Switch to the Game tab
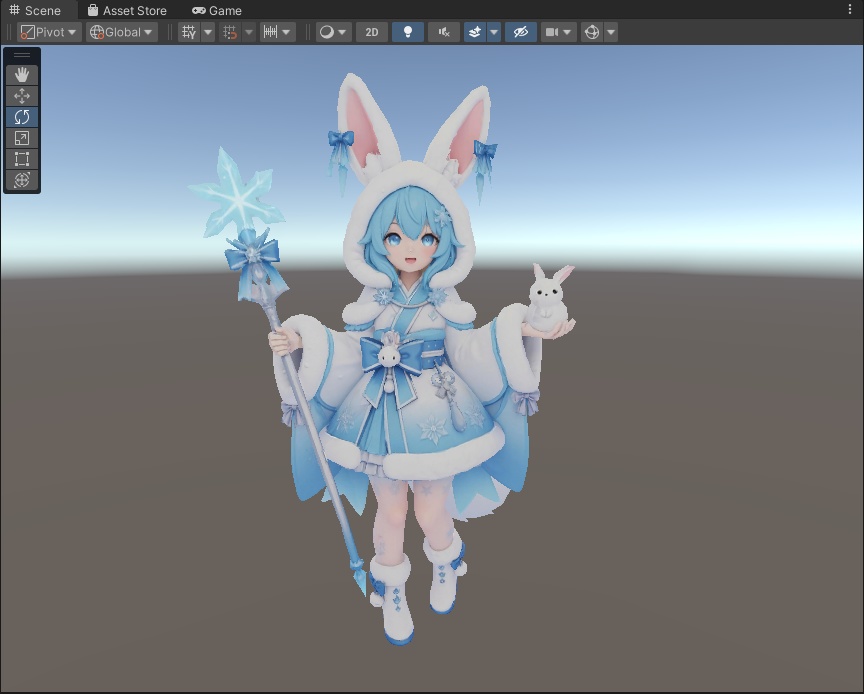Viewport: 864px width, 694px height. [217, 10]
